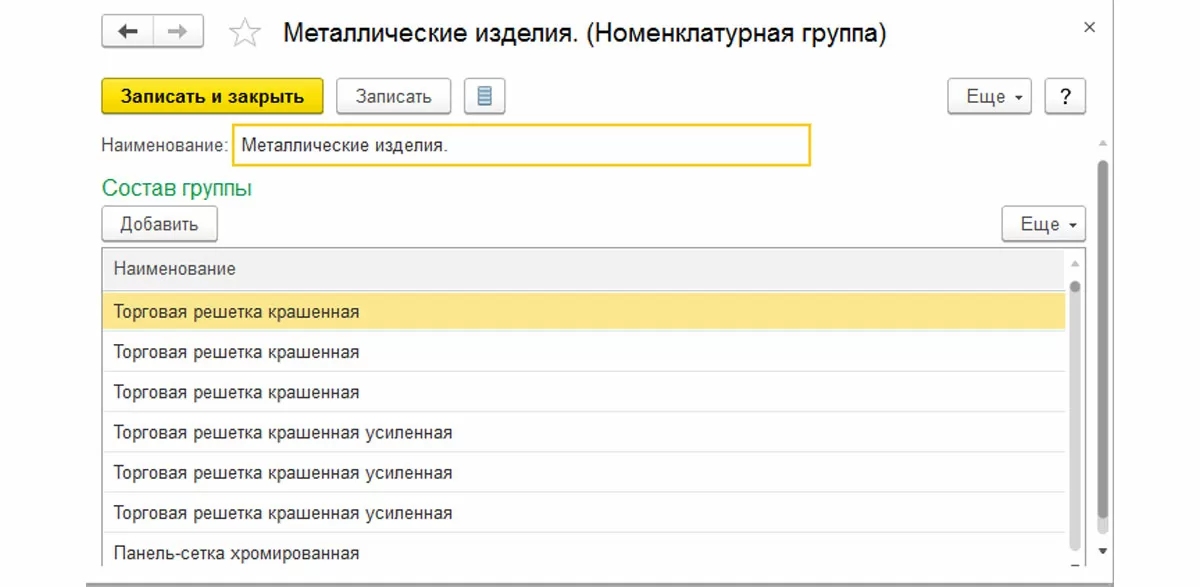Select the highlighted Торговая решетка крашенная row

click(x=236, y=312)
